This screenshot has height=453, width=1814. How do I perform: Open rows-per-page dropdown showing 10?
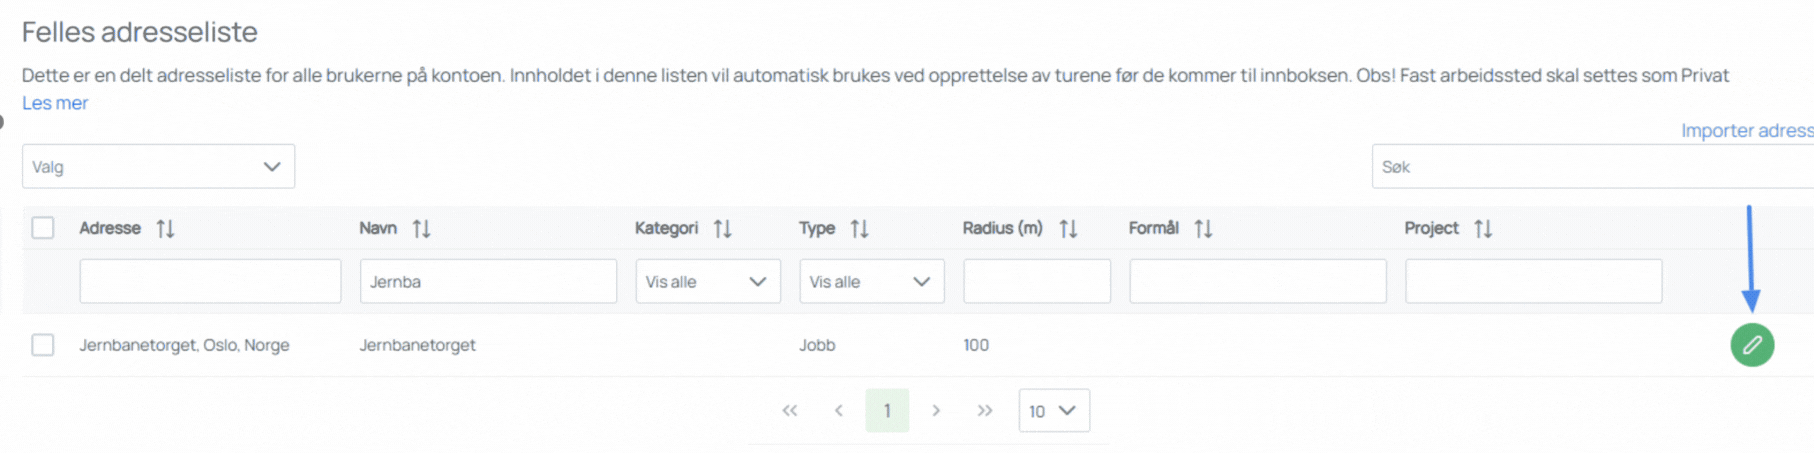1053,411
